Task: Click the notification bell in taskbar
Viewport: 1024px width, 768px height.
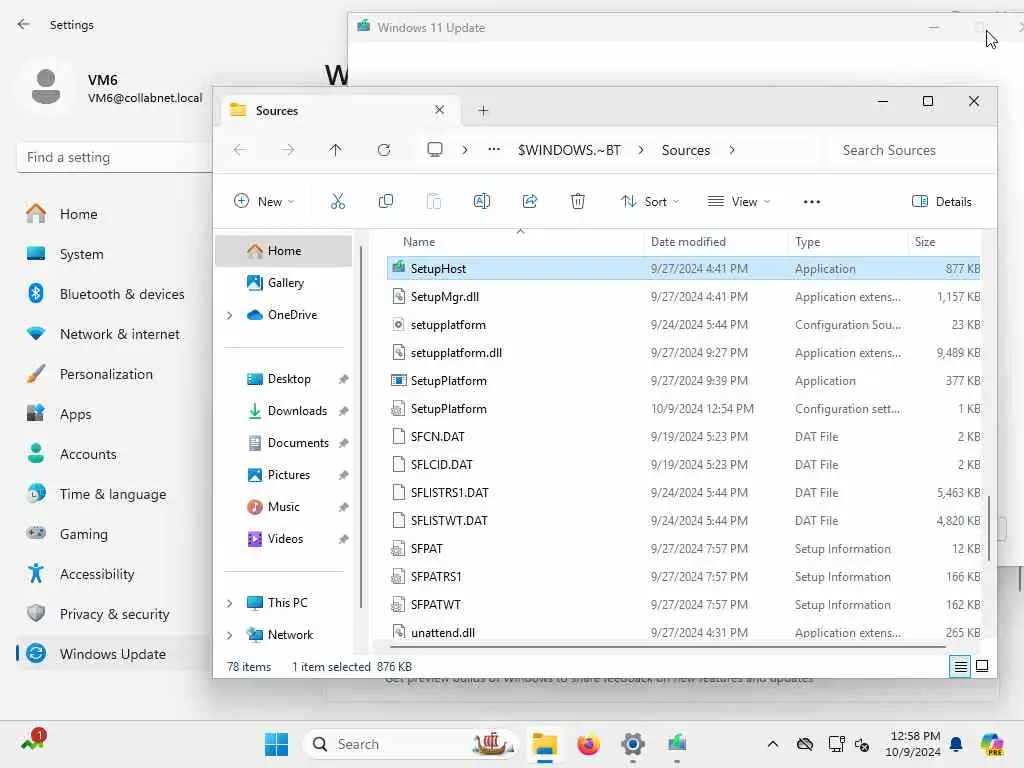Action: tap(956, 744)
